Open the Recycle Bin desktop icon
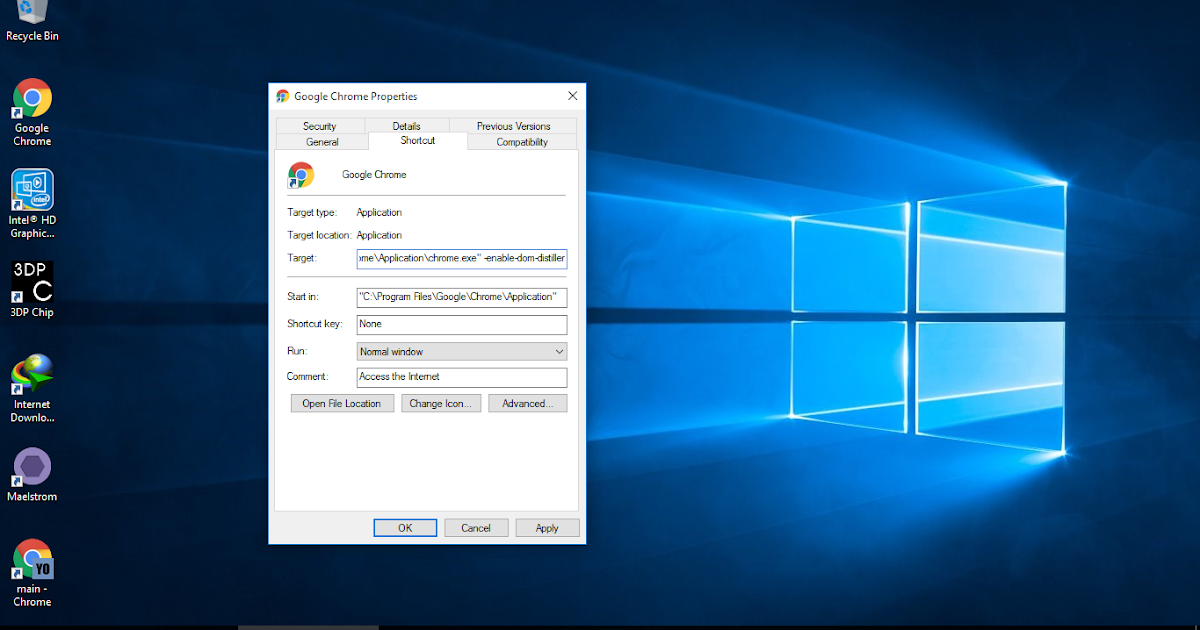This screenshot has width=1200, height=630. 32,20
